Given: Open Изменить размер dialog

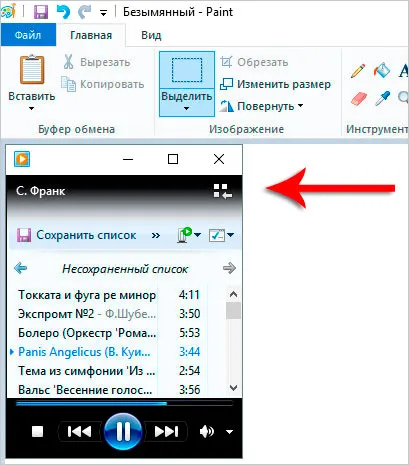Looking at the screenshot, I should [275, 84].
